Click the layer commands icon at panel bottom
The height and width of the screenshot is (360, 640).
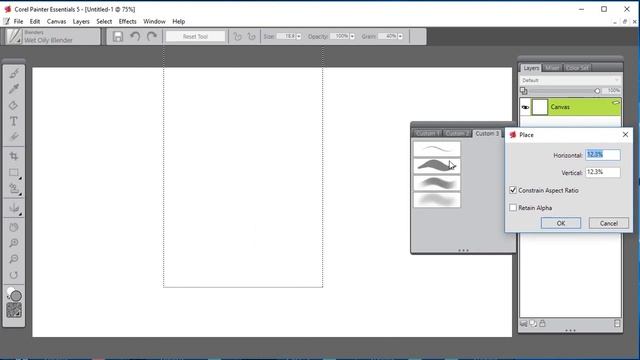pos(524,324)
